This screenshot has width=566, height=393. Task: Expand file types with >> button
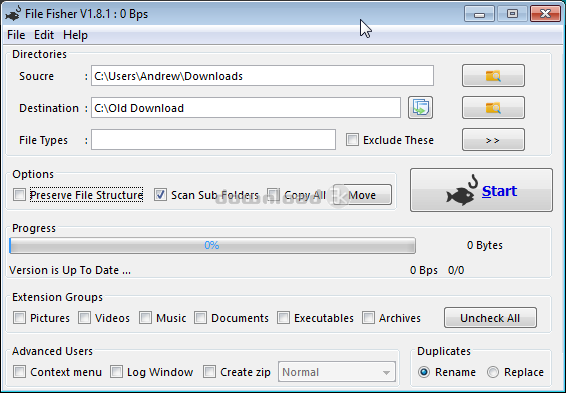pyautogui.click(x=493, y=140)
